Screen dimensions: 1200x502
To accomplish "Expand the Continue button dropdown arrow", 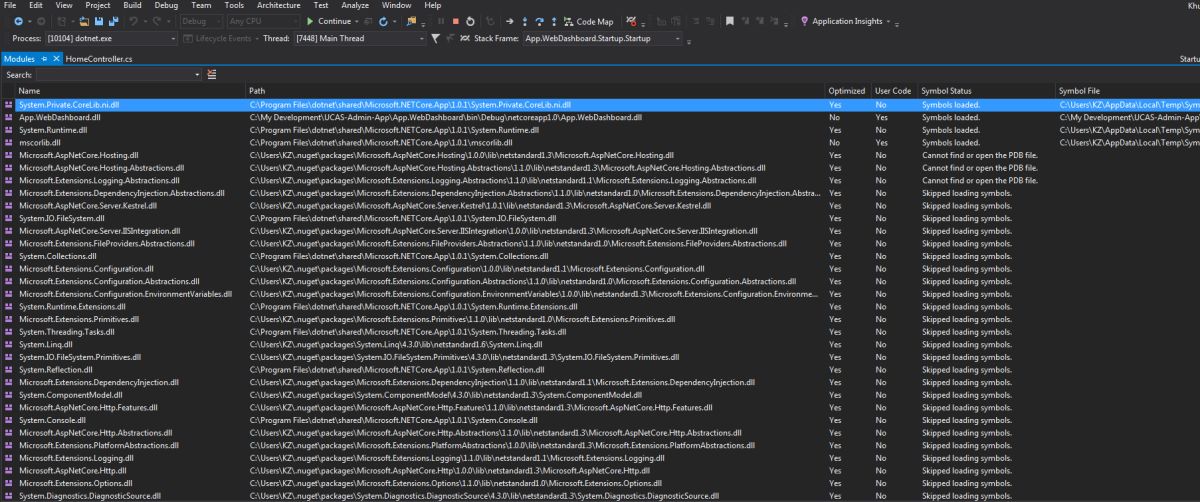I will pos(355,21).
